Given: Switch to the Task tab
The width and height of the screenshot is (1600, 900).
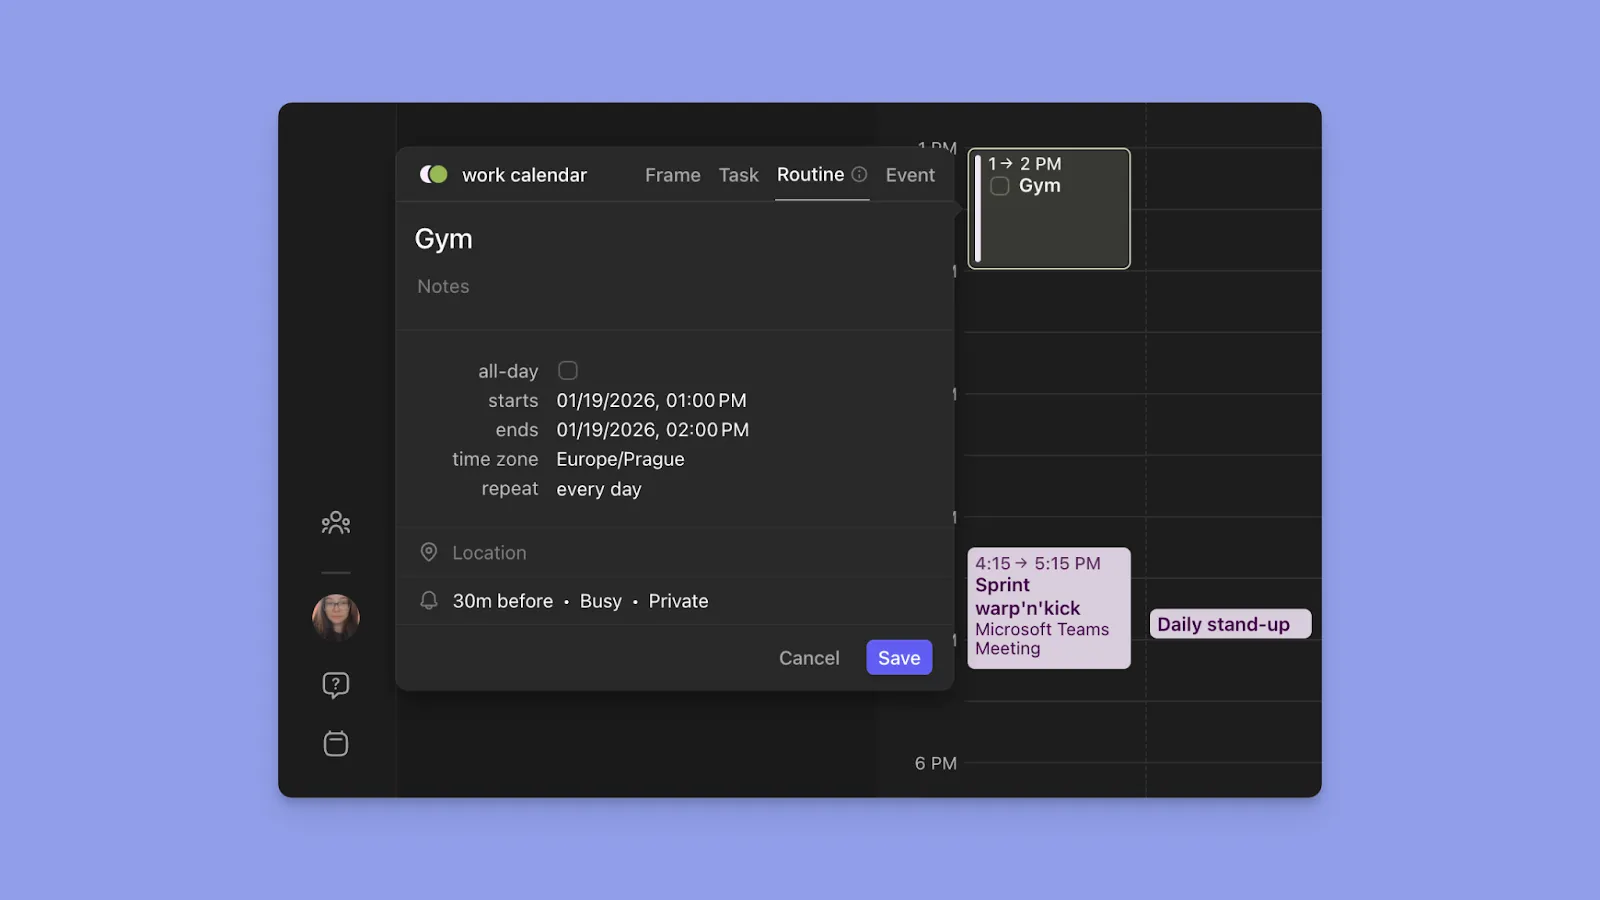Looking at the screenshot, I should tap(738, 175).
